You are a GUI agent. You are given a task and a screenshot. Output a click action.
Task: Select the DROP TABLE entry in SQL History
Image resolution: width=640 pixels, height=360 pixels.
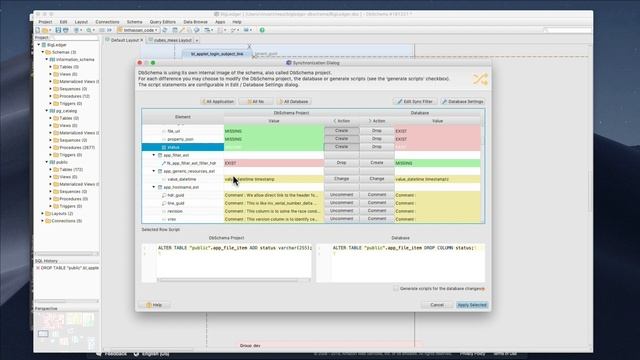(x=67, y=268)
